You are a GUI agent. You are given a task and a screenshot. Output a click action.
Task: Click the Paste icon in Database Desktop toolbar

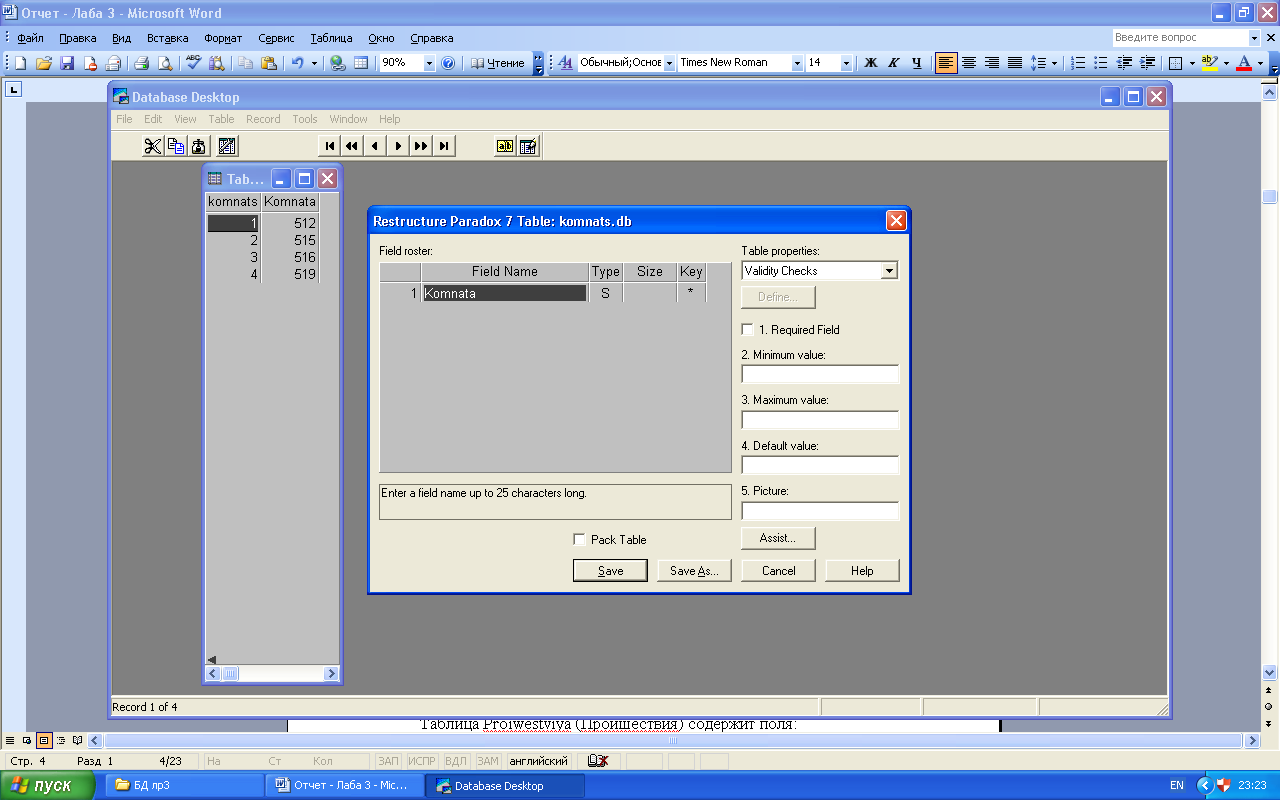(199, 146)
